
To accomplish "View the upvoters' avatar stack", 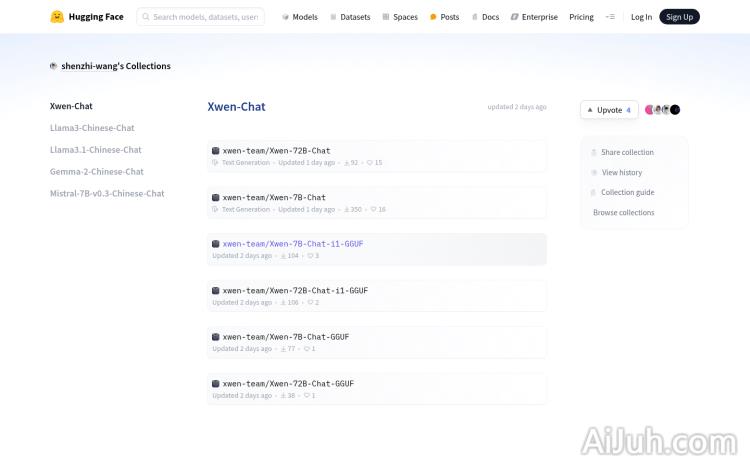I will point(662,110).
